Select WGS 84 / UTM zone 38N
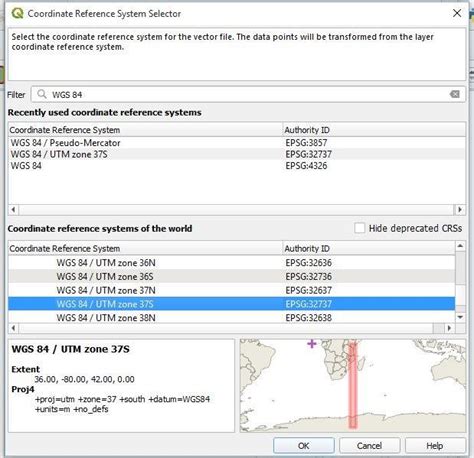Viewport: 474px width, 458px height. 232,318
